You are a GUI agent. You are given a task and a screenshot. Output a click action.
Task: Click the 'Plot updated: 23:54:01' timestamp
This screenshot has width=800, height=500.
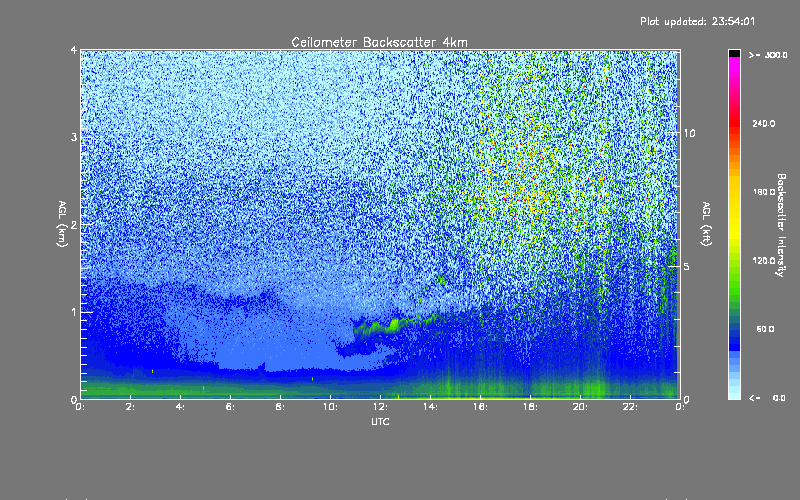pos(697,21)
